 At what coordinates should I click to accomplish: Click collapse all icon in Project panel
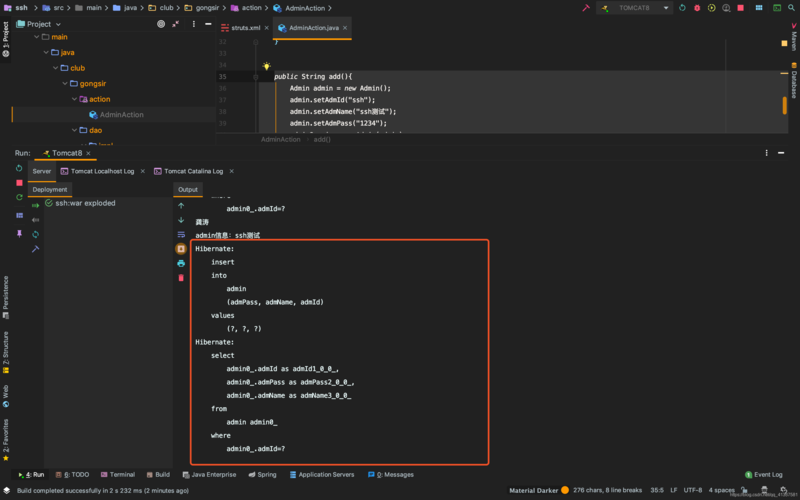pyautogui.click(x=176, y=24)
